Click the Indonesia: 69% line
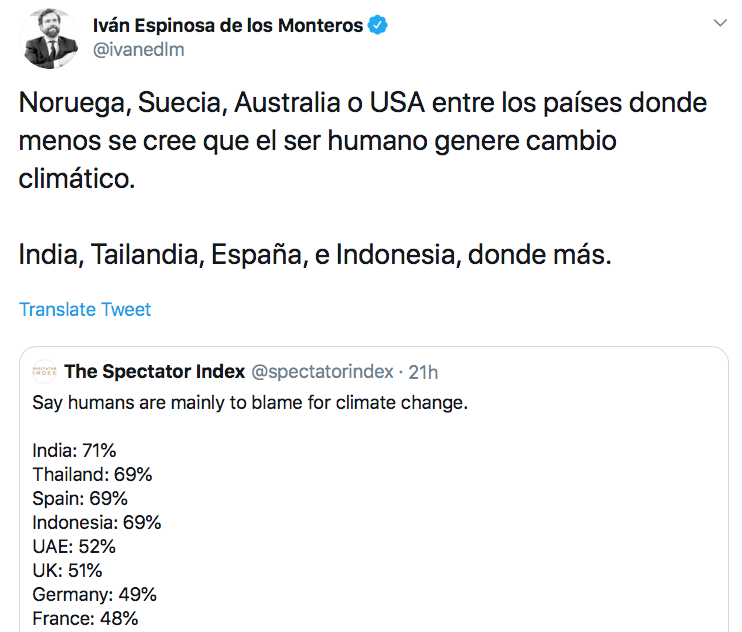 point(97,523)
